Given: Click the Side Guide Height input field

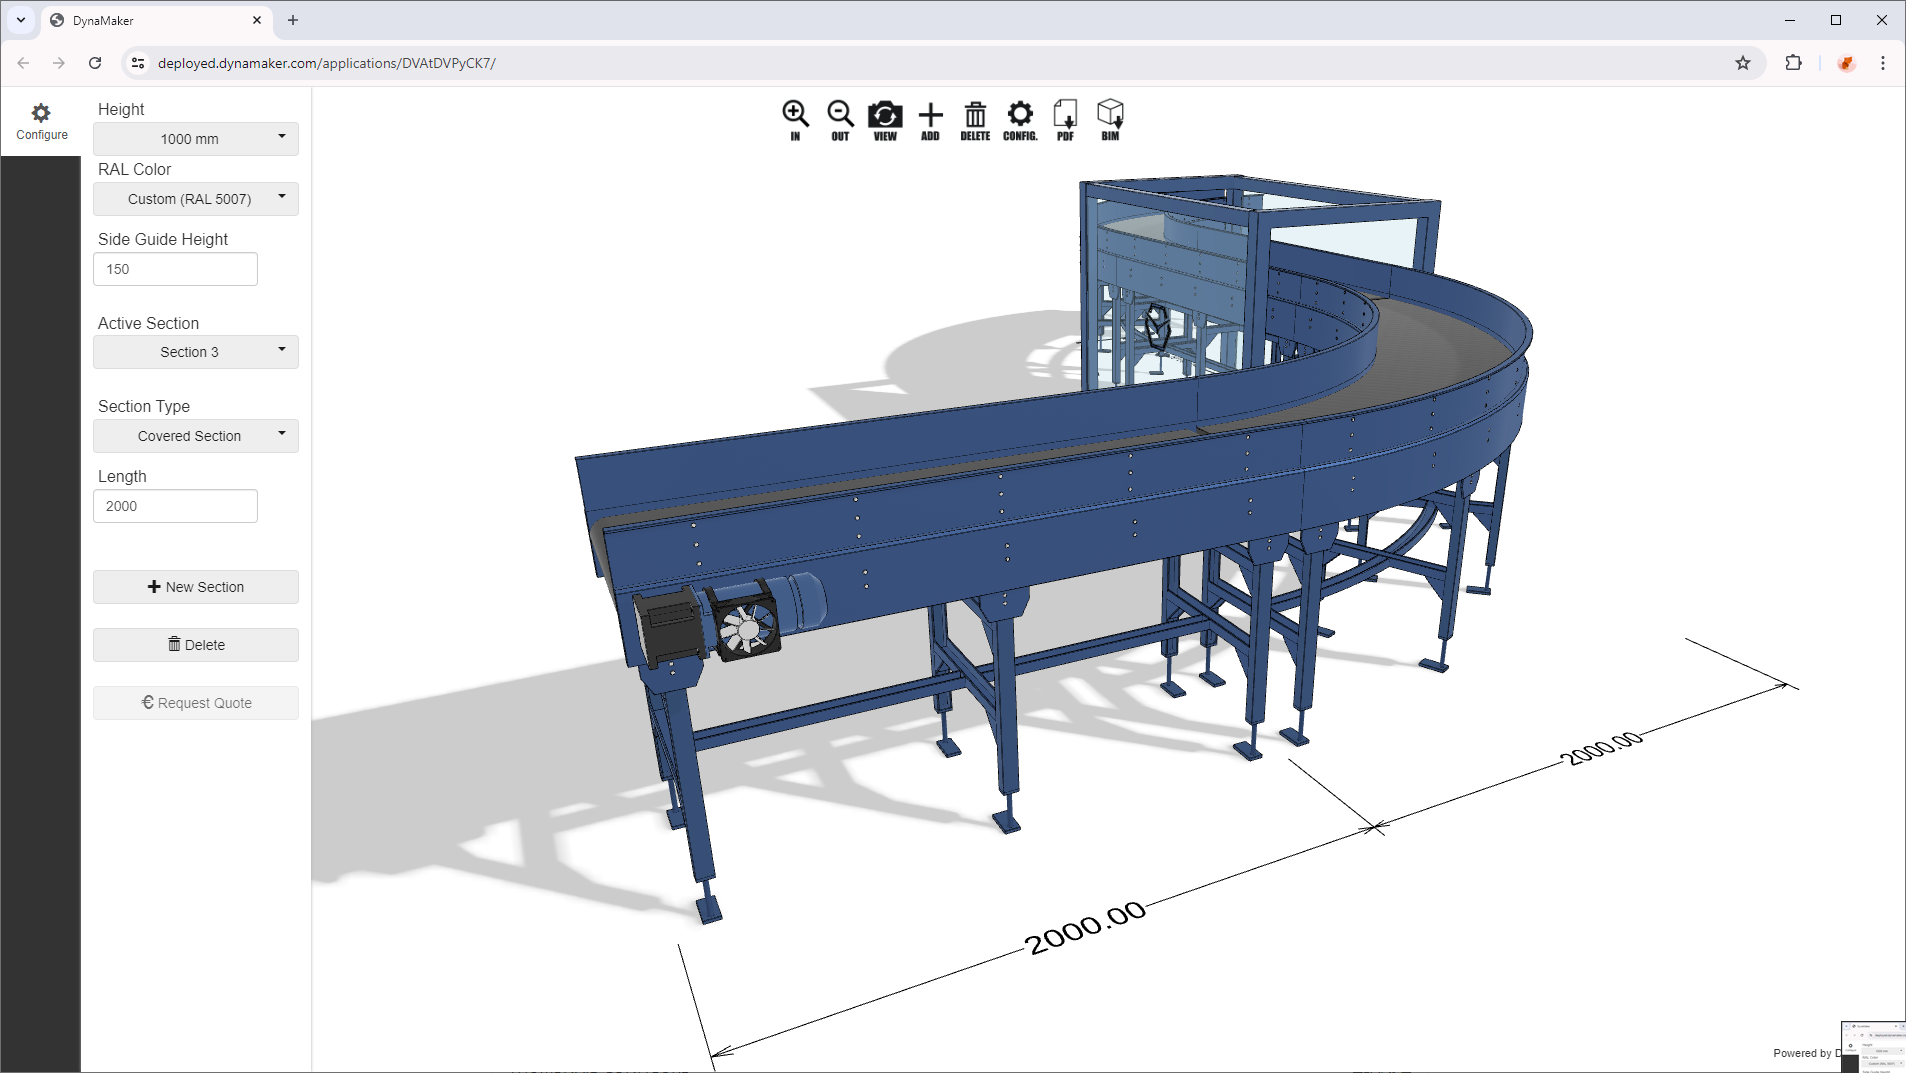Looking at the screenshot, I should tap(175, 269).
